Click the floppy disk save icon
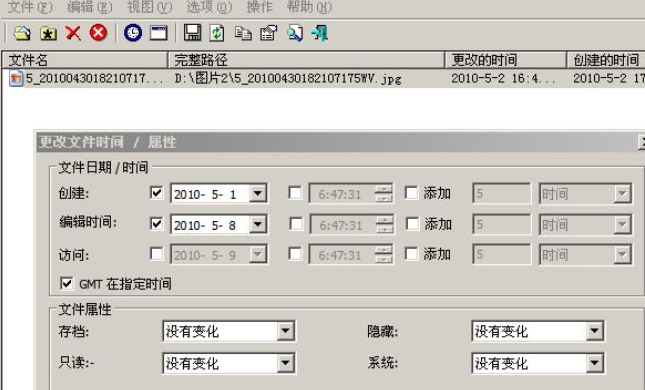Image resolution: width=645 pixels, height=390 pixels. tap(192, 32)
